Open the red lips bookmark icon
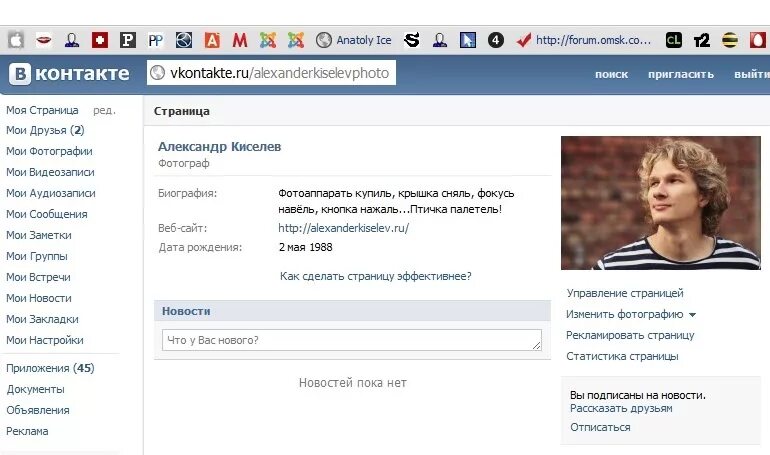The width and height of the screenshot is (770, 455). pyautogui.click(x=44, y=40)
